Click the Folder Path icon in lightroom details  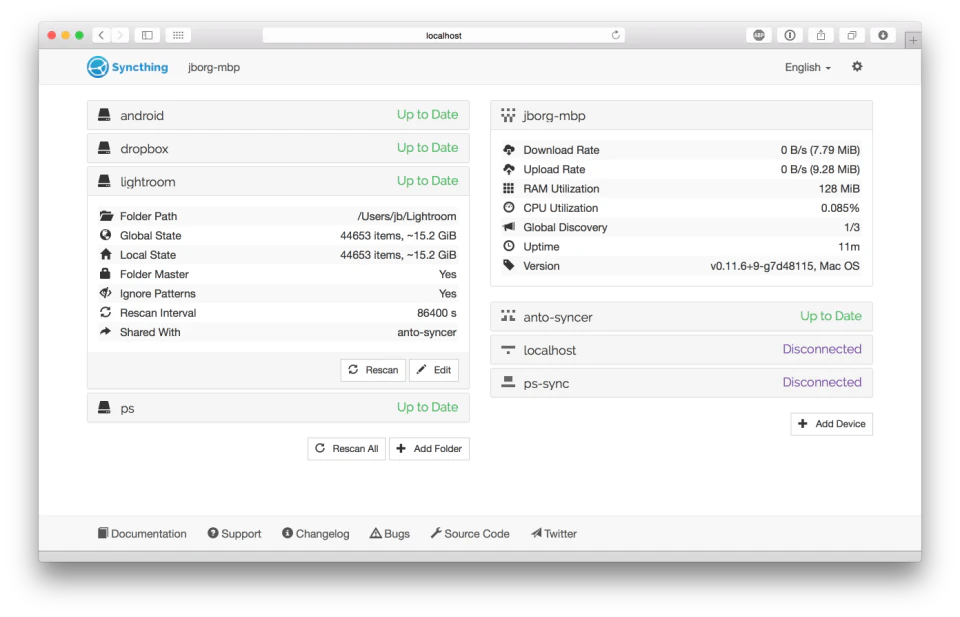107,216
